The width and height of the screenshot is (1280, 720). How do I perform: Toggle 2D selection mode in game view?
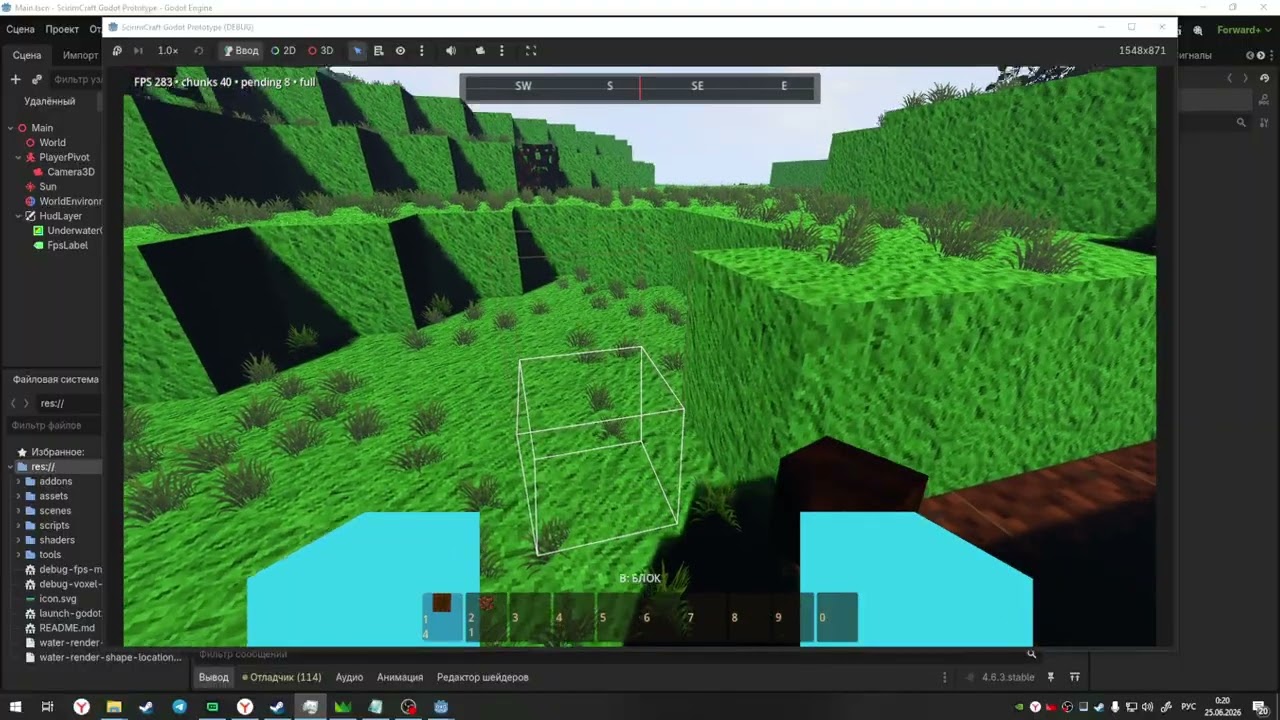coord(284,50)
